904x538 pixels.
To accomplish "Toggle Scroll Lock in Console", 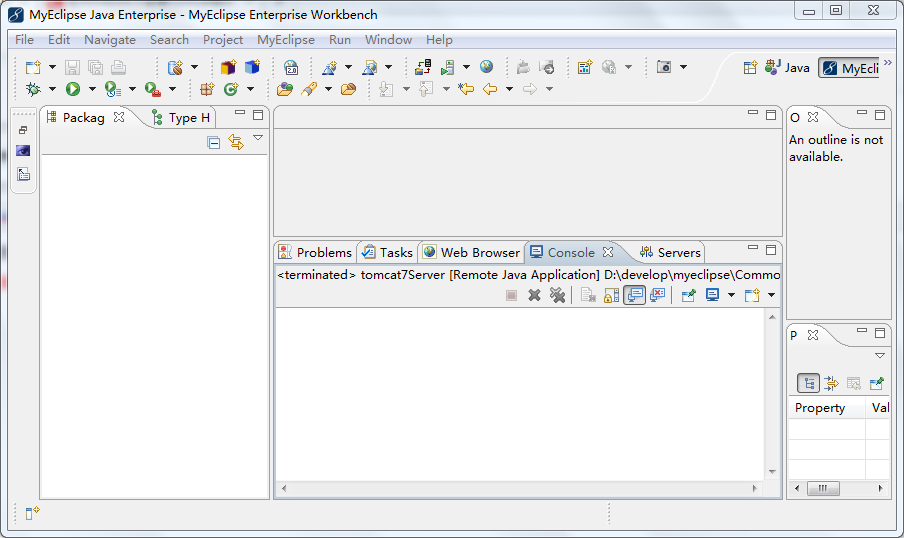I will [611, 295].
